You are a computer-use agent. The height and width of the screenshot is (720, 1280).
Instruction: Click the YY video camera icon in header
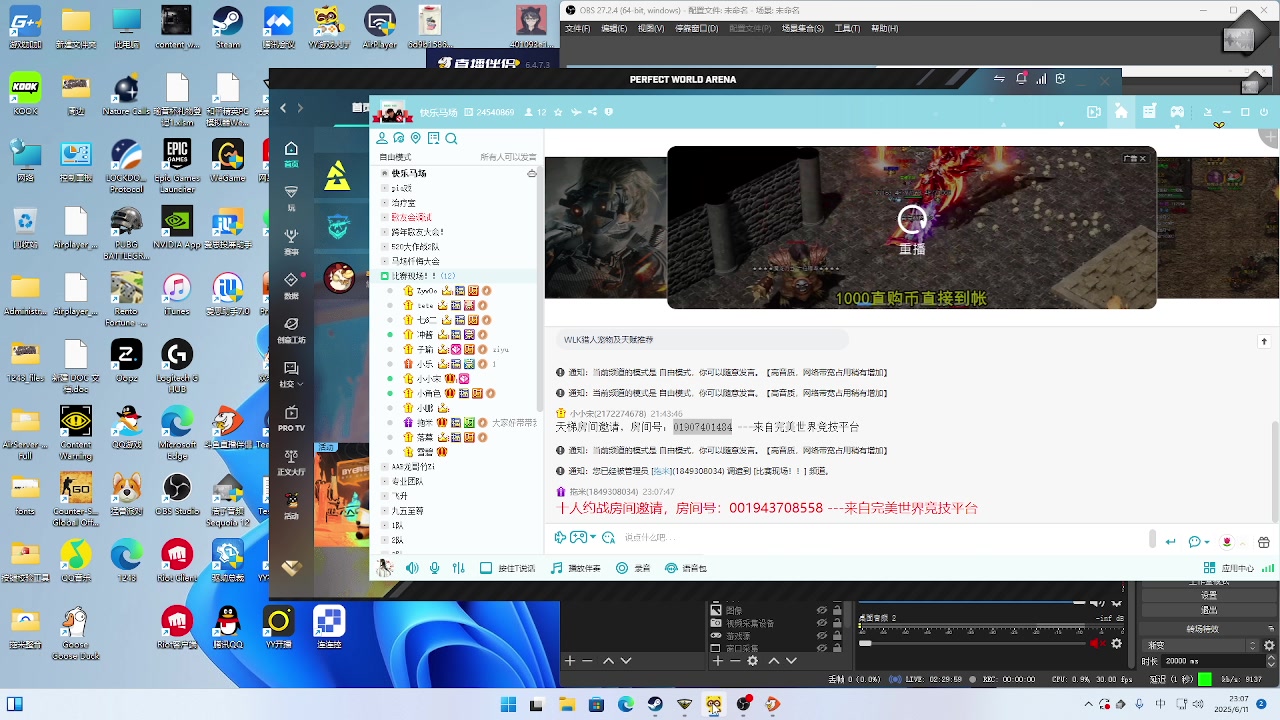[1094, 112]
